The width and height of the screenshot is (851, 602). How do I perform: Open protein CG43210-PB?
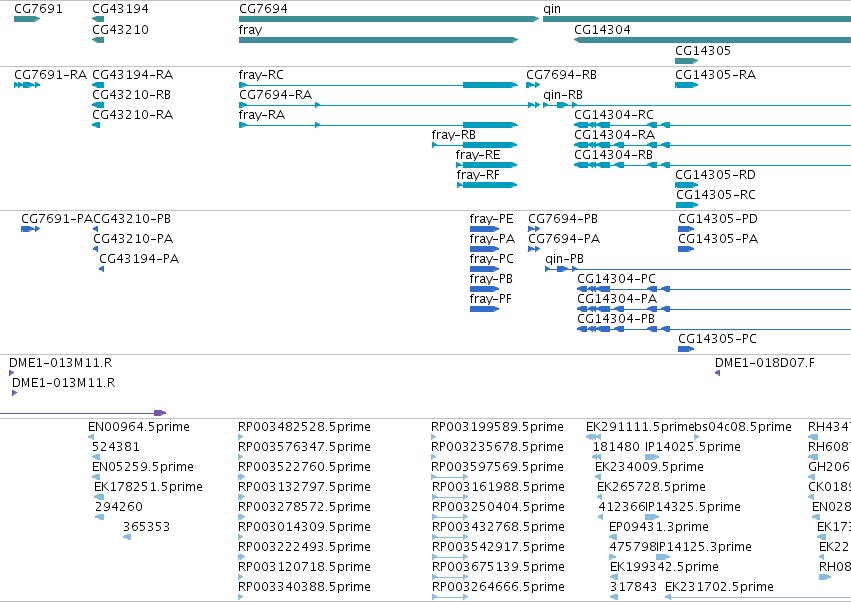tap(132, 219)
